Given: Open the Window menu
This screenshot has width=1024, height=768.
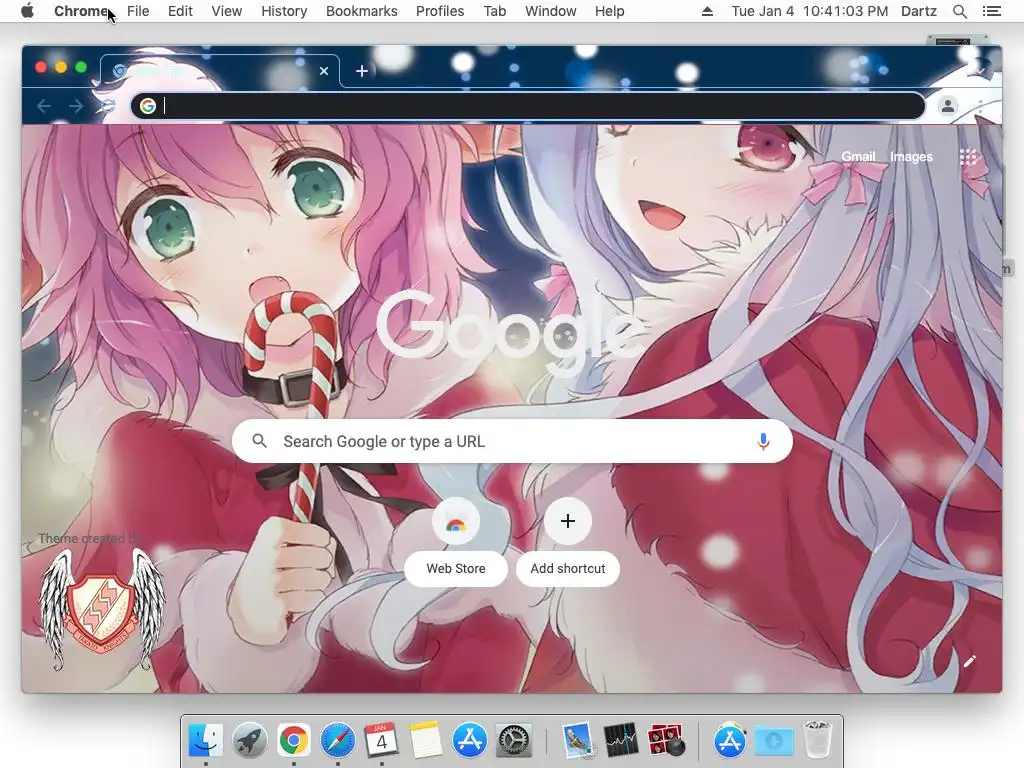Looking at the screenshot, I should click(x=551, y=11).
